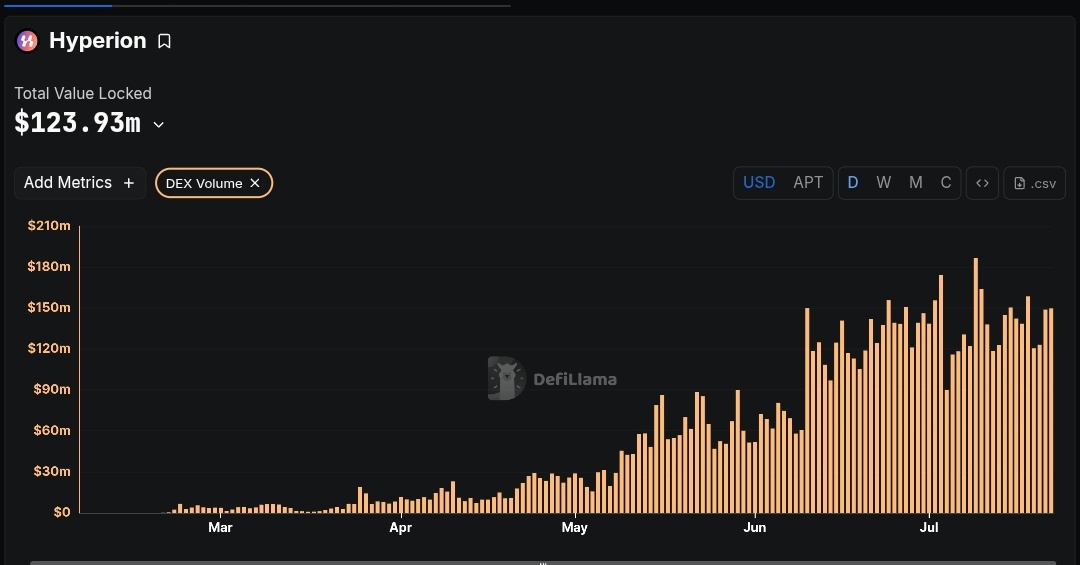Click the Jul x-axis label
This screenshot has height=565, width=1080.
[x=929, y=528]
